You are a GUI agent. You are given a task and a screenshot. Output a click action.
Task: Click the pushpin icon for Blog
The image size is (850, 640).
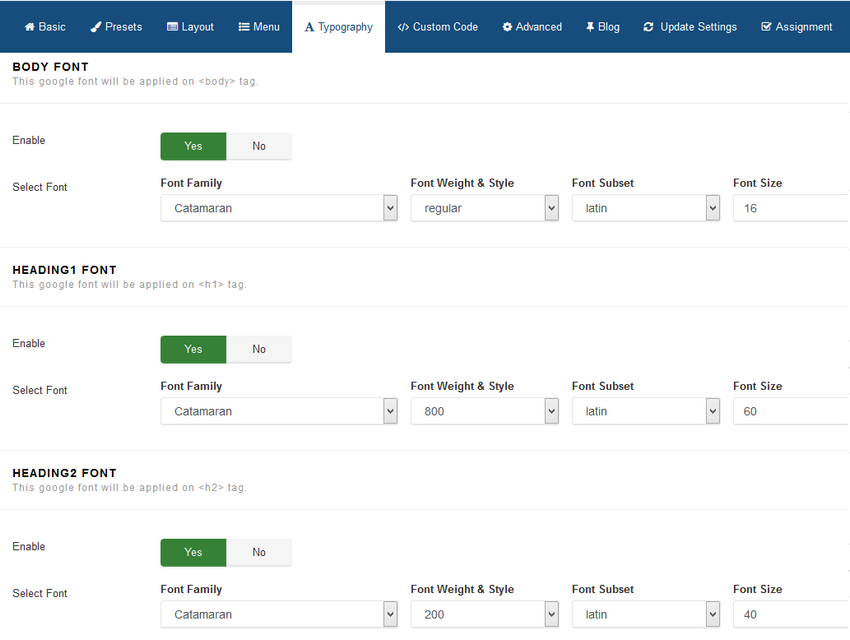pos(590,27)
